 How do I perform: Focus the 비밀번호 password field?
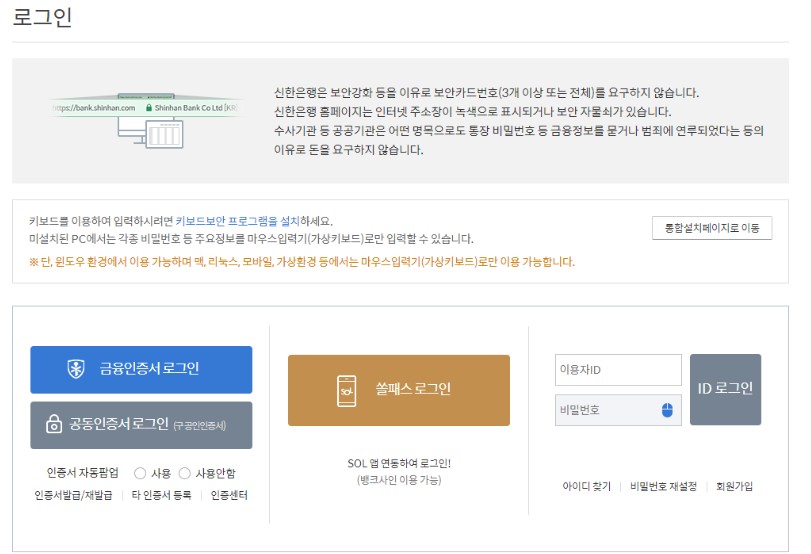618,410
